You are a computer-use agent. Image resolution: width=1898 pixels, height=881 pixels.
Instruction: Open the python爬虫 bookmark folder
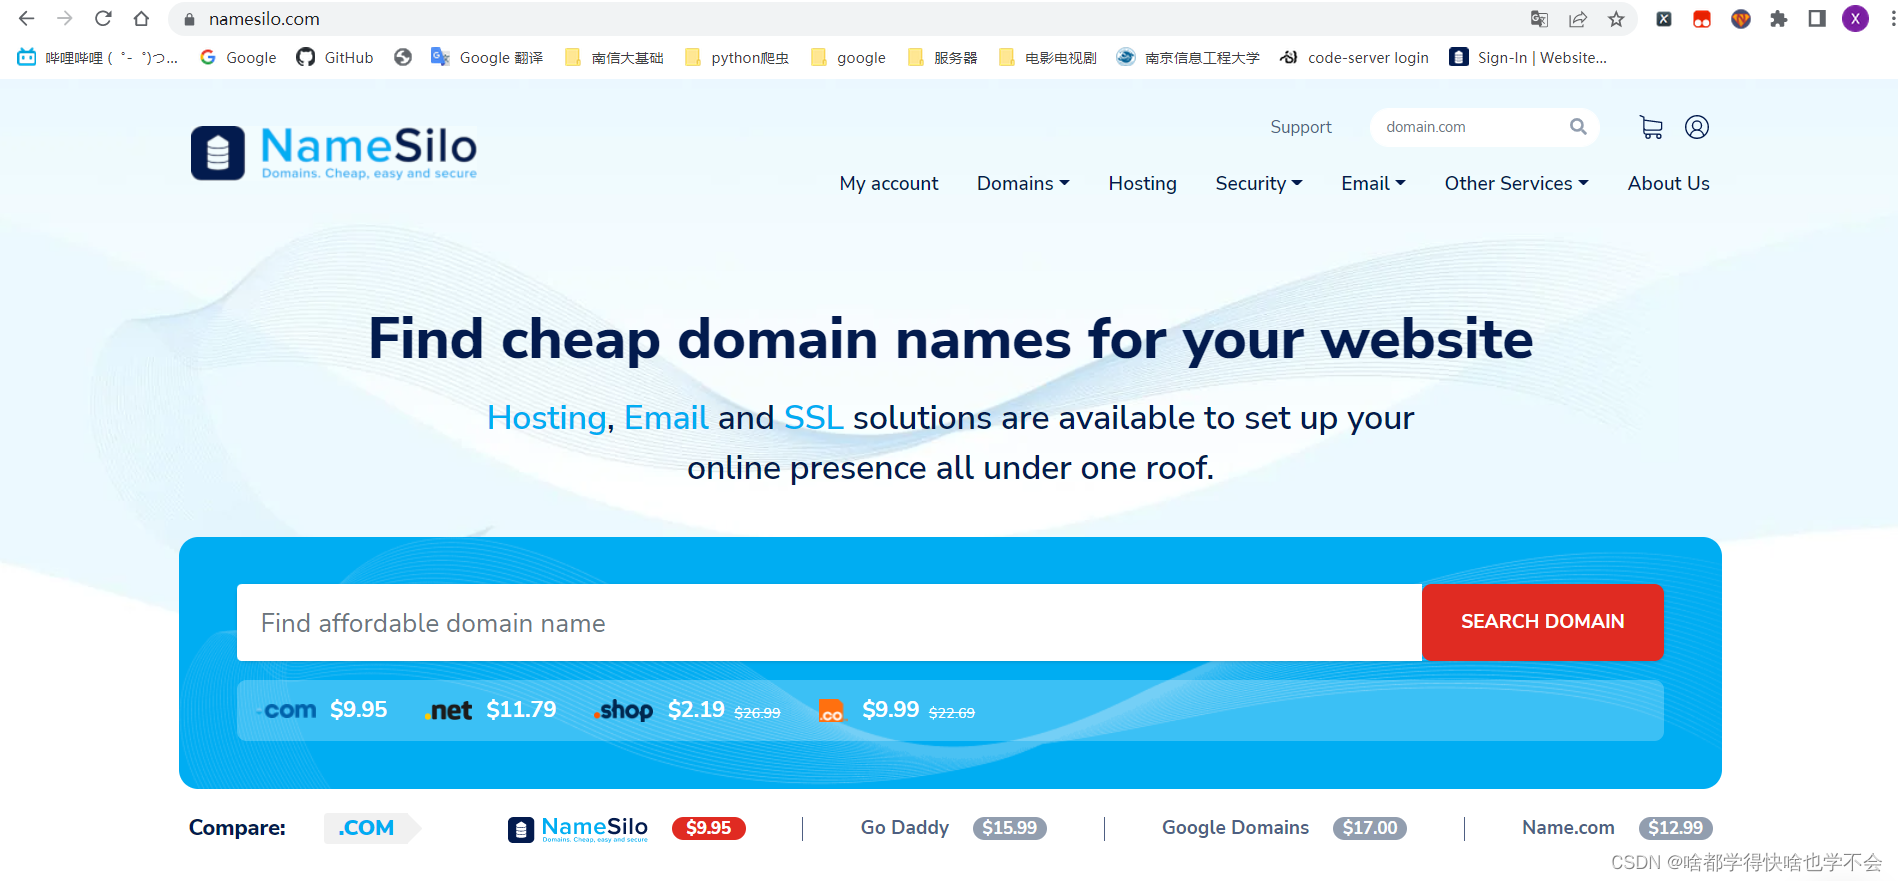pos(737,58)
